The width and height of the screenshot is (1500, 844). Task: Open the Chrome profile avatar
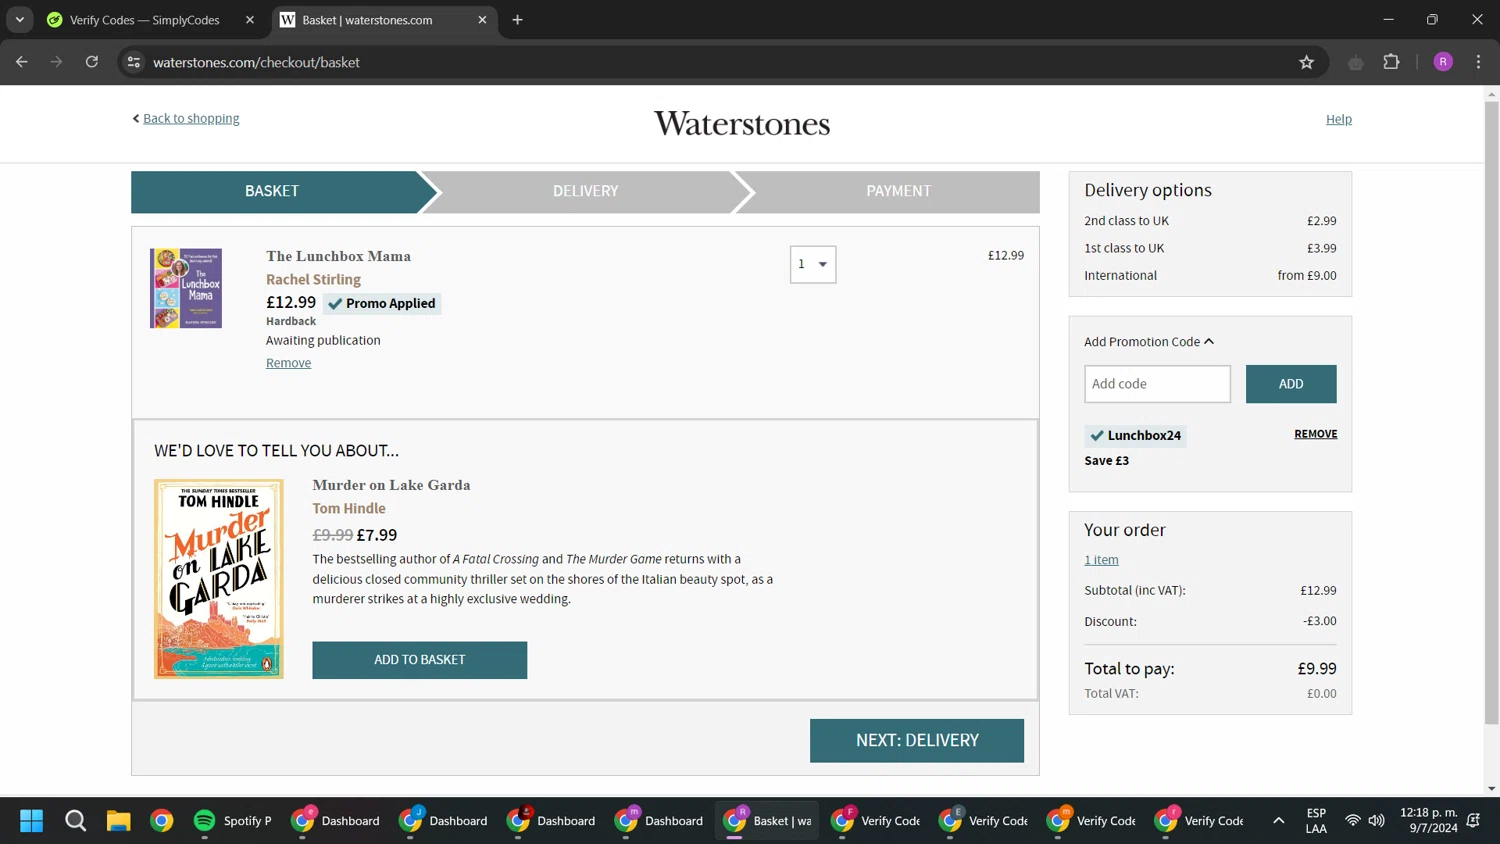point(1443,62)
